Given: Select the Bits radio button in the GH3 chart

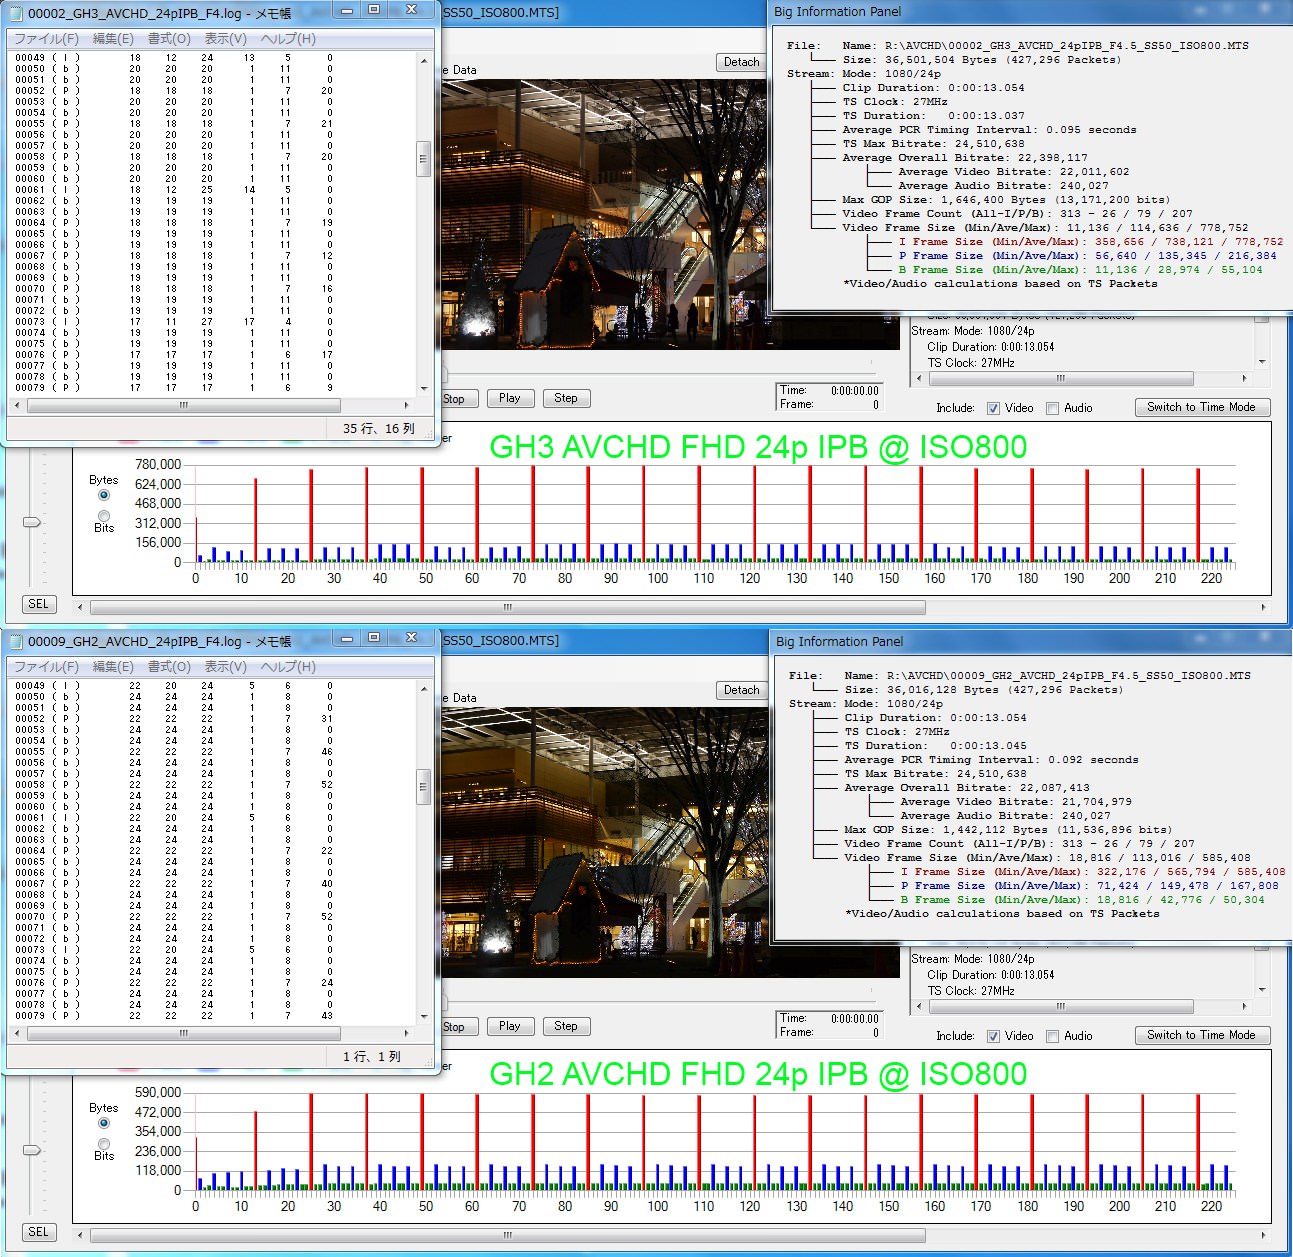Looking at the screenshot, I should pyautogui.click(x=104, y=516).
